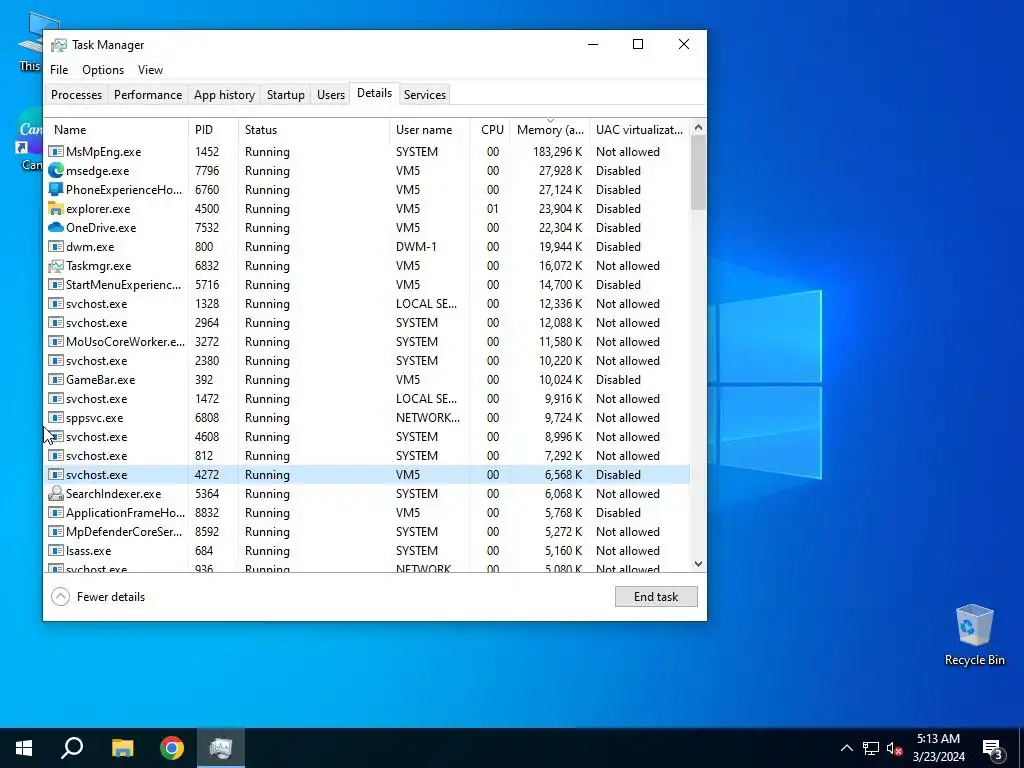The height and width of the screenshot is (768, 1024).
Task: Click the PhoneExperienceHost process icon
Action: point(56,189)
